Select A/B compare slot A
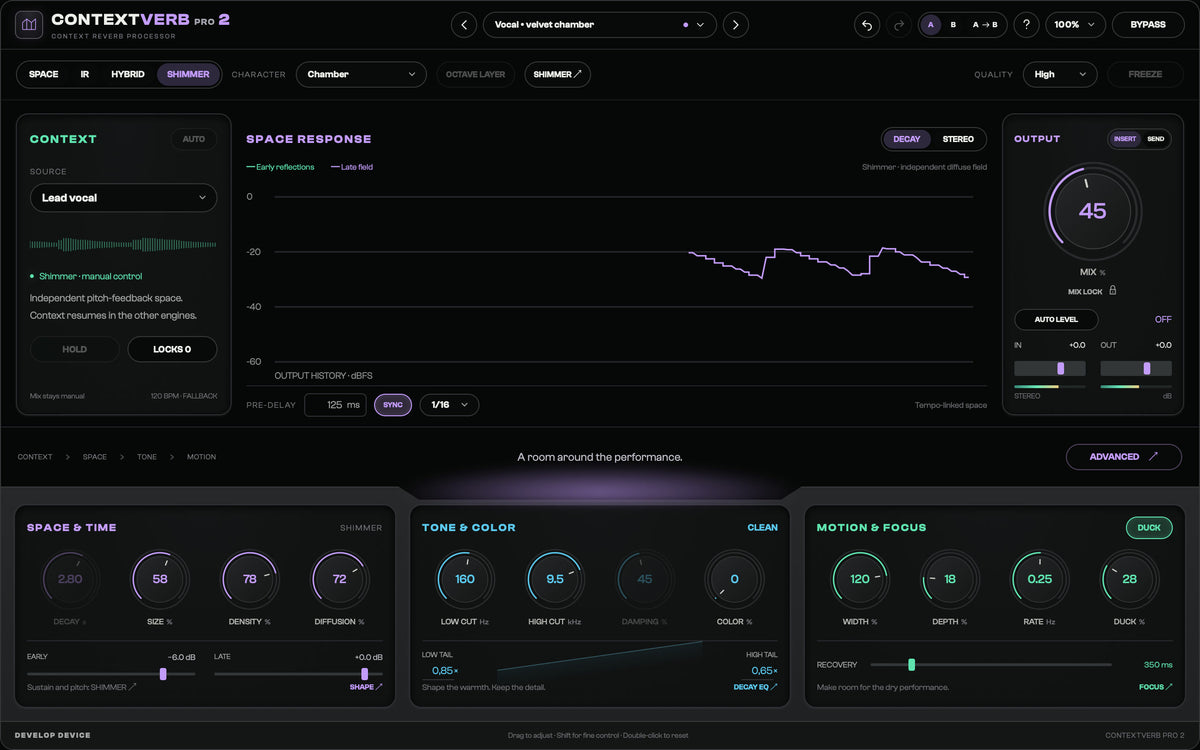This screenshot has height=750, width=1200. pyautogui.click(x=931, y=24)
